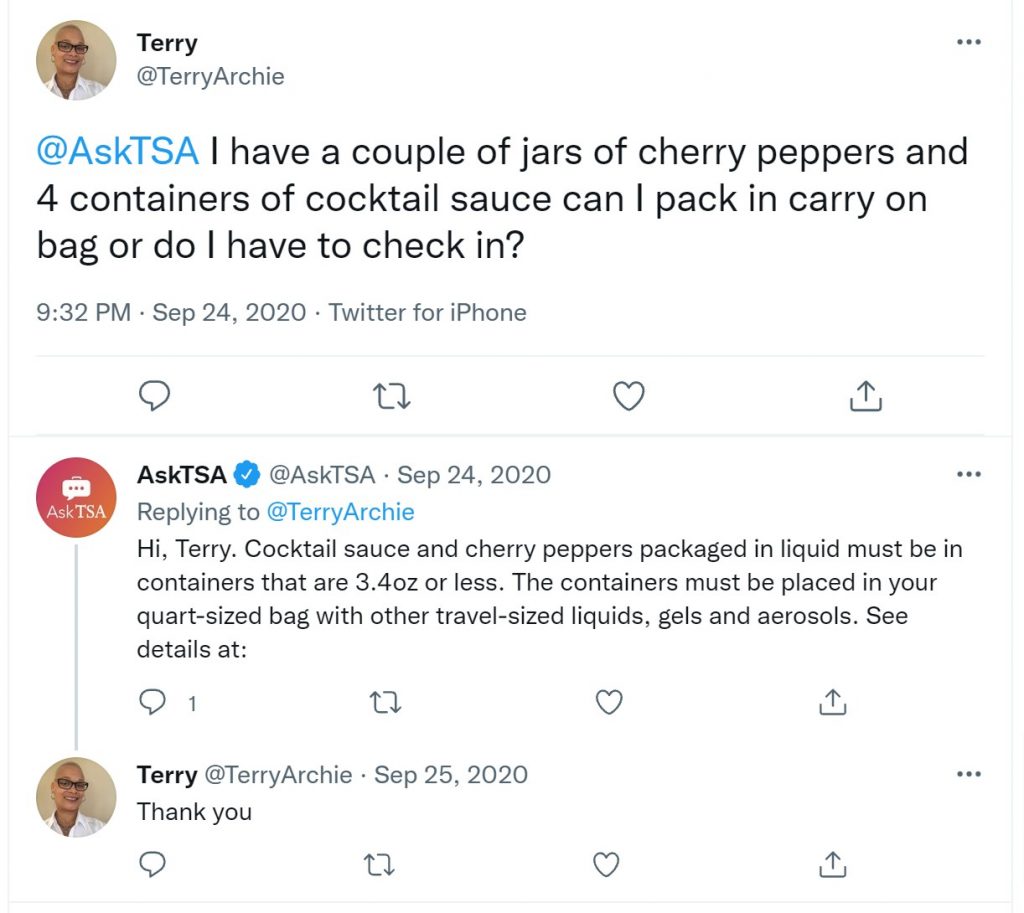Like the 'Thank you' tweet

tap(605, 865)
